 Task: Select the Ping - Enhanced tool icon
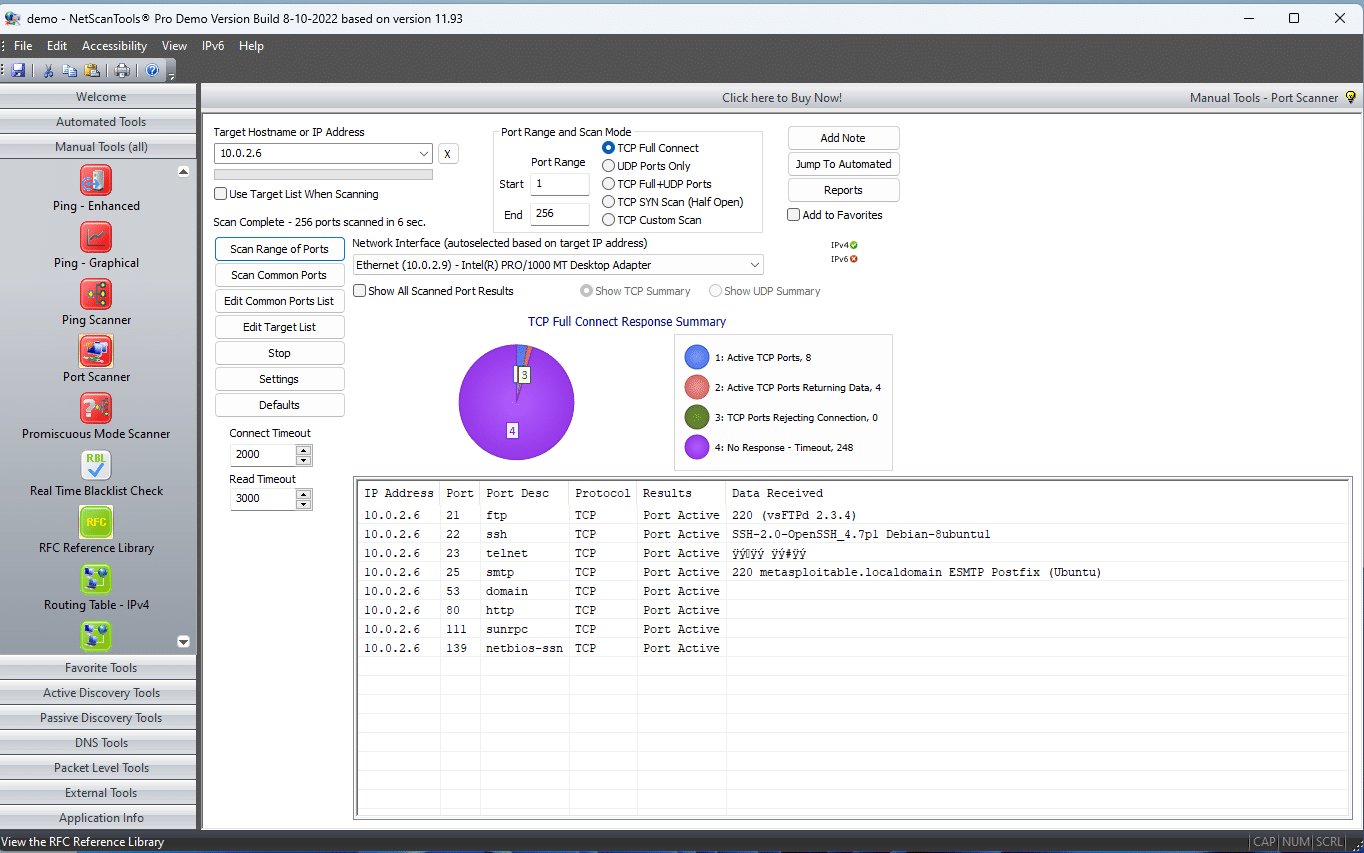pyautogui.click(x=96, y=181)
